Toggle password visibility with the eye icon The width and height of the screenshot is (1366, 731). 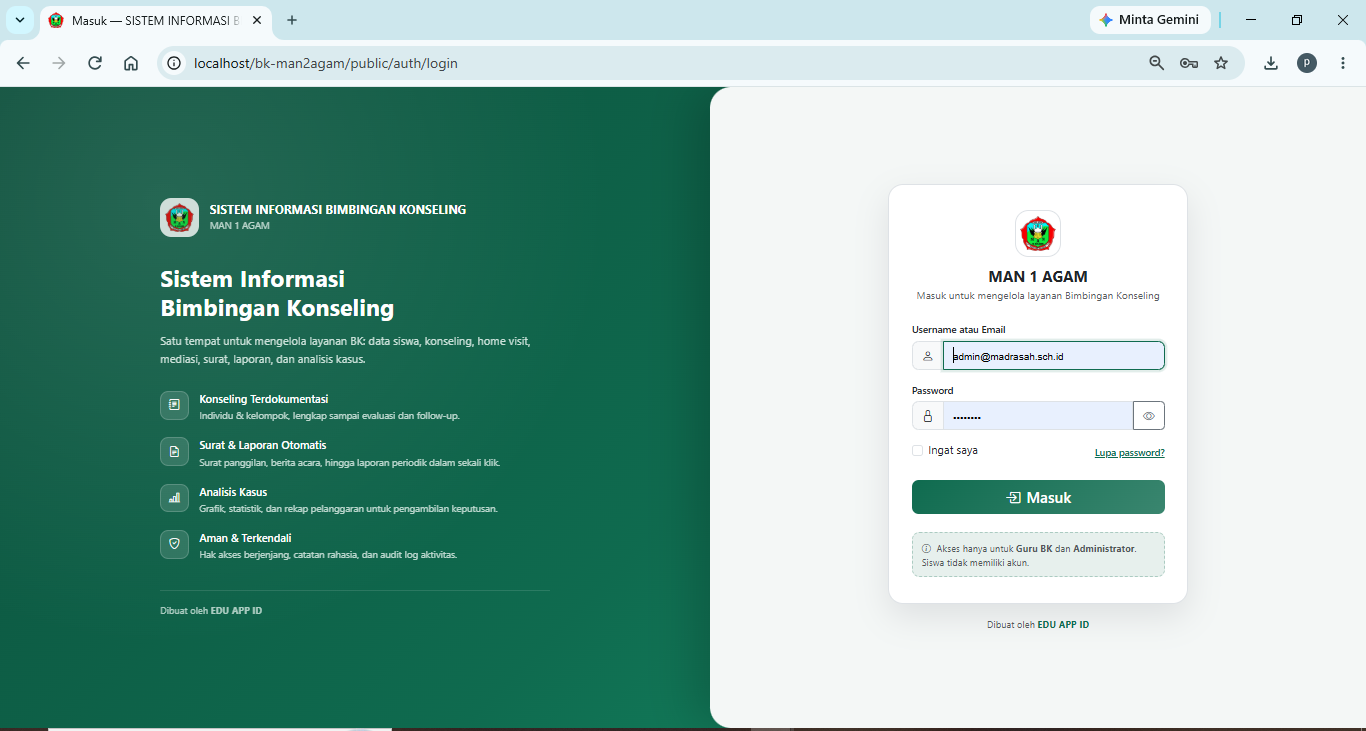point(1149,416)
